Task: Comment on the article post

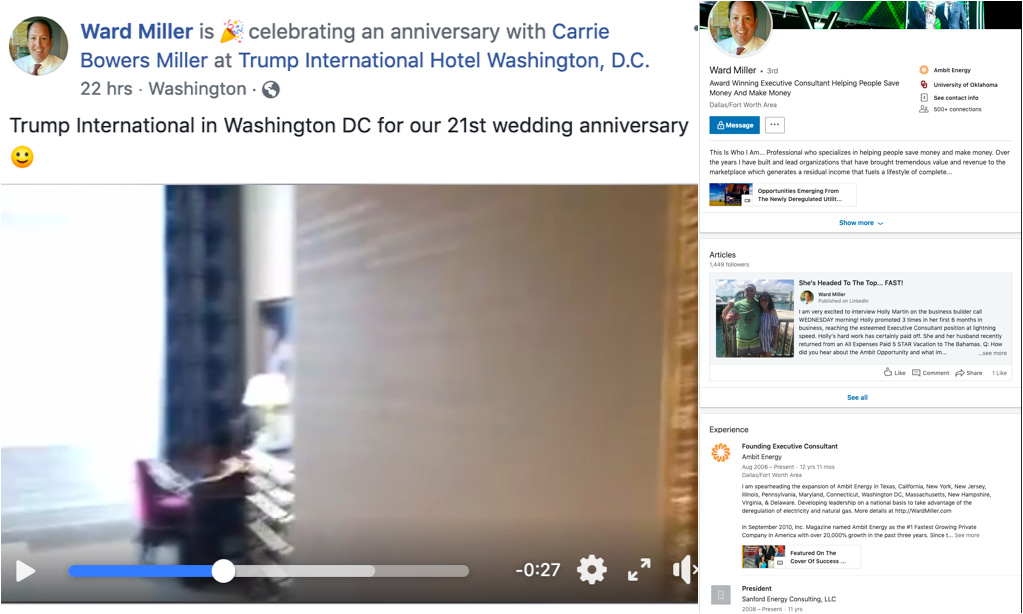Action: pos(930,373)
